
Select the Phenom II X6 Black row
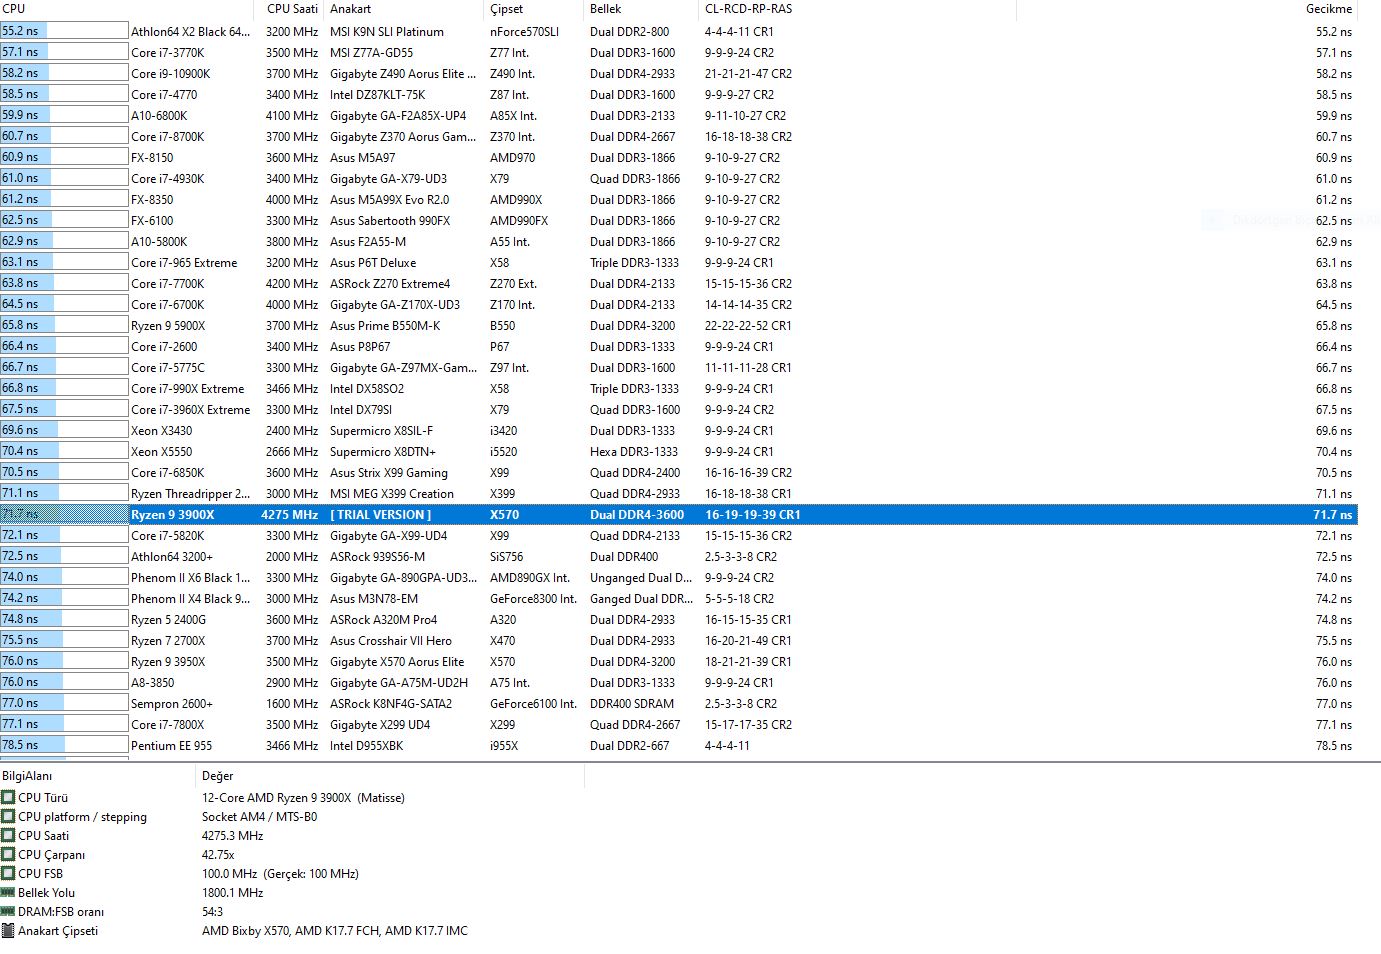[678, 577]
